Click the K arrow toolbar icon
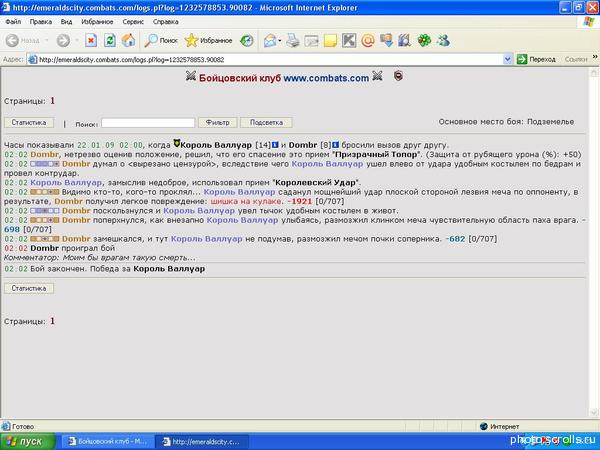 [x=349, y=40]
